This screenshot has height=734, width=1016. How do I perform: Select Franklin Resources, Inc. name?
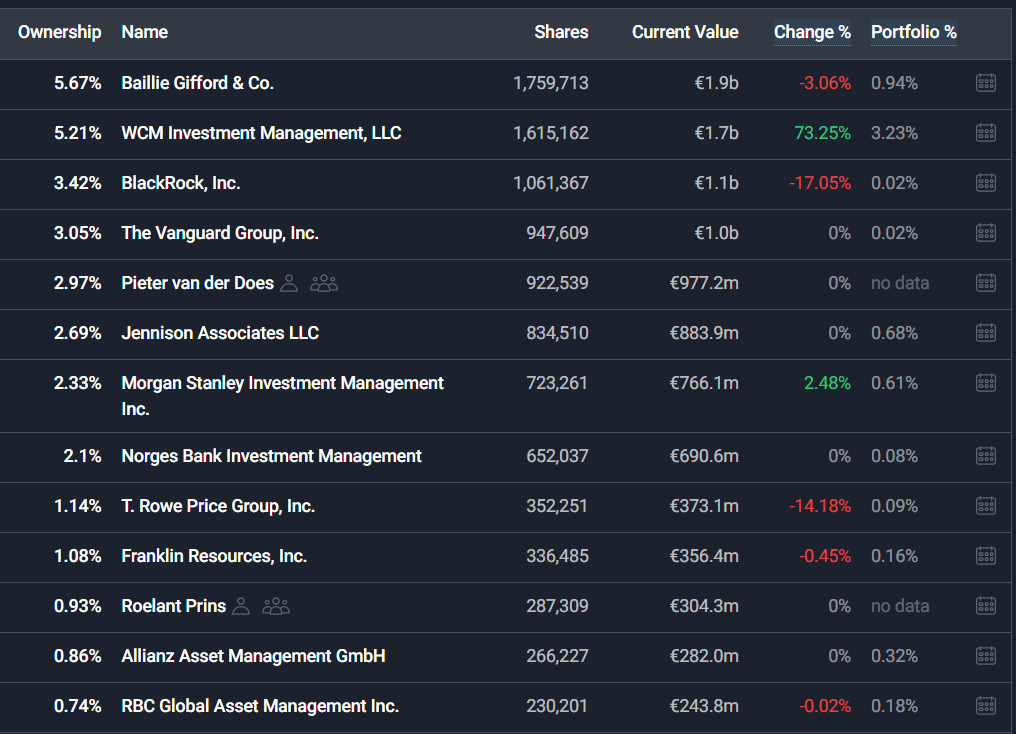click(214, 556)
